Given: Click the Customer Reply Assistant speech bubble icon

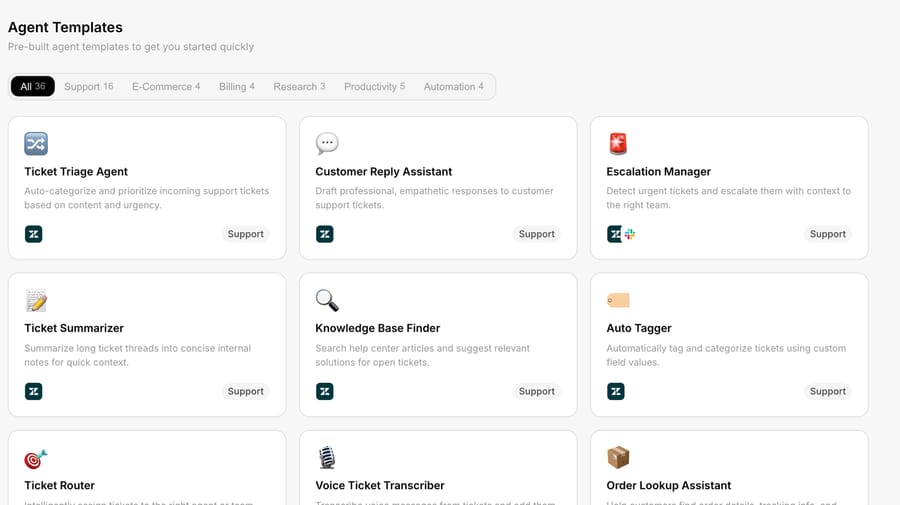Looking at the screenshot, I should point(327,143).
